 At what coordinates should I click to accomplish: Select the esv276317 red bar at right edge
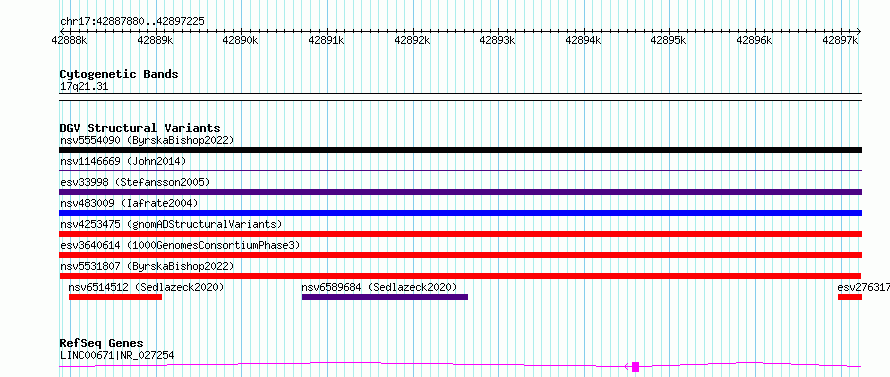[850, 297]
